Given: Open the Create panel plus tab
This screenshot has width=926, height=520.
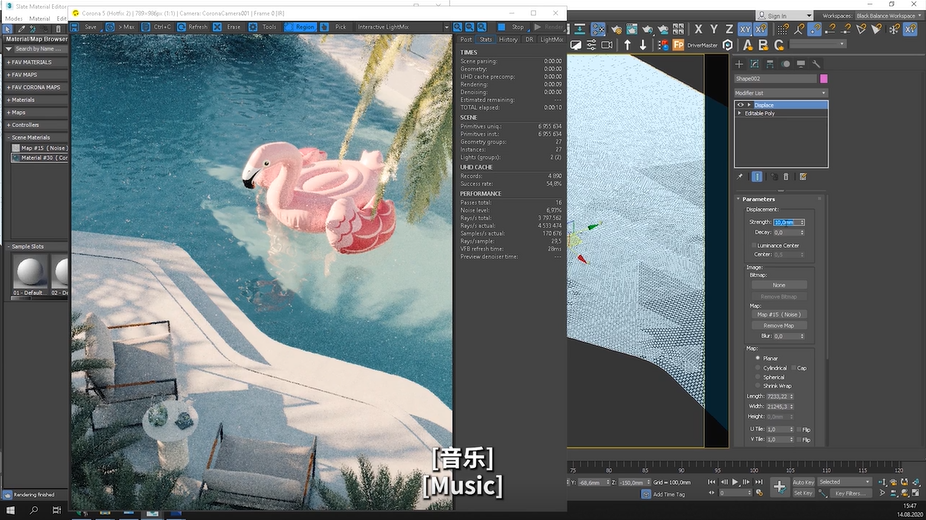Looking at the screenshot, I should (x=739, y=64).
